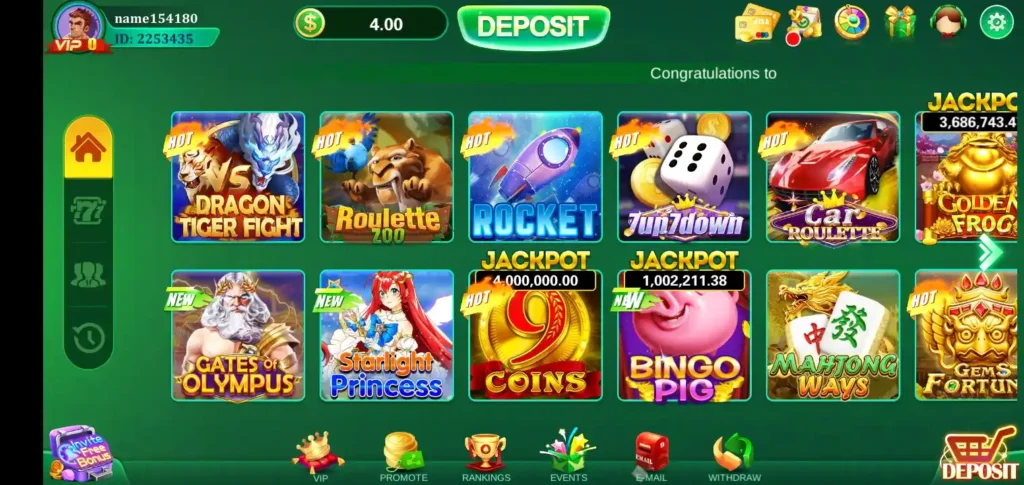Open the task list icon with red dot
The height and width of the screenshot is (485, 1024).
[803, 25]
